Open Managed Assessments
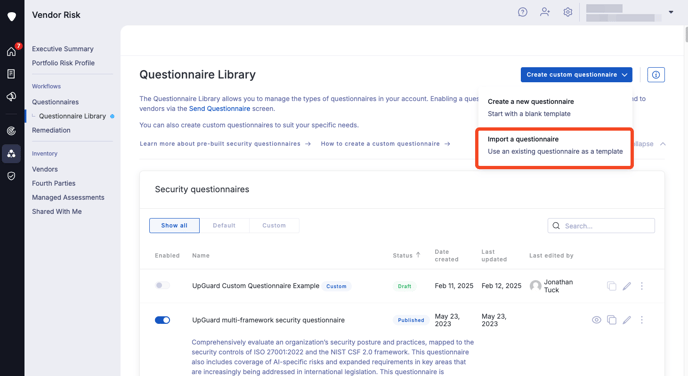Image resolution: width=688 pixels, height=376 pixels. coord(68,197)
